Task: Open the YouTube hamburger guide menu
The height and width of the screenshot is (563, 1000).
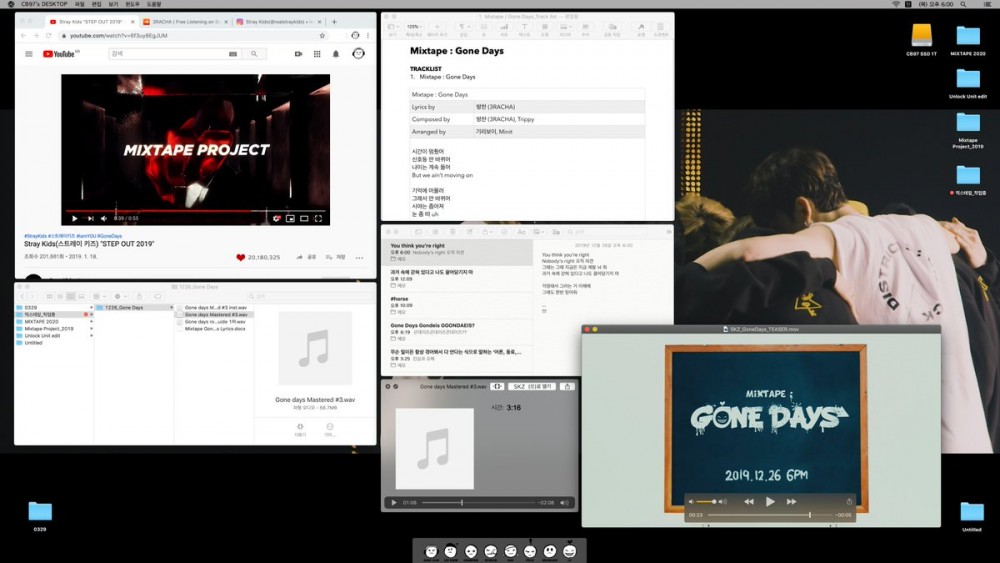Action: point(29,54)
